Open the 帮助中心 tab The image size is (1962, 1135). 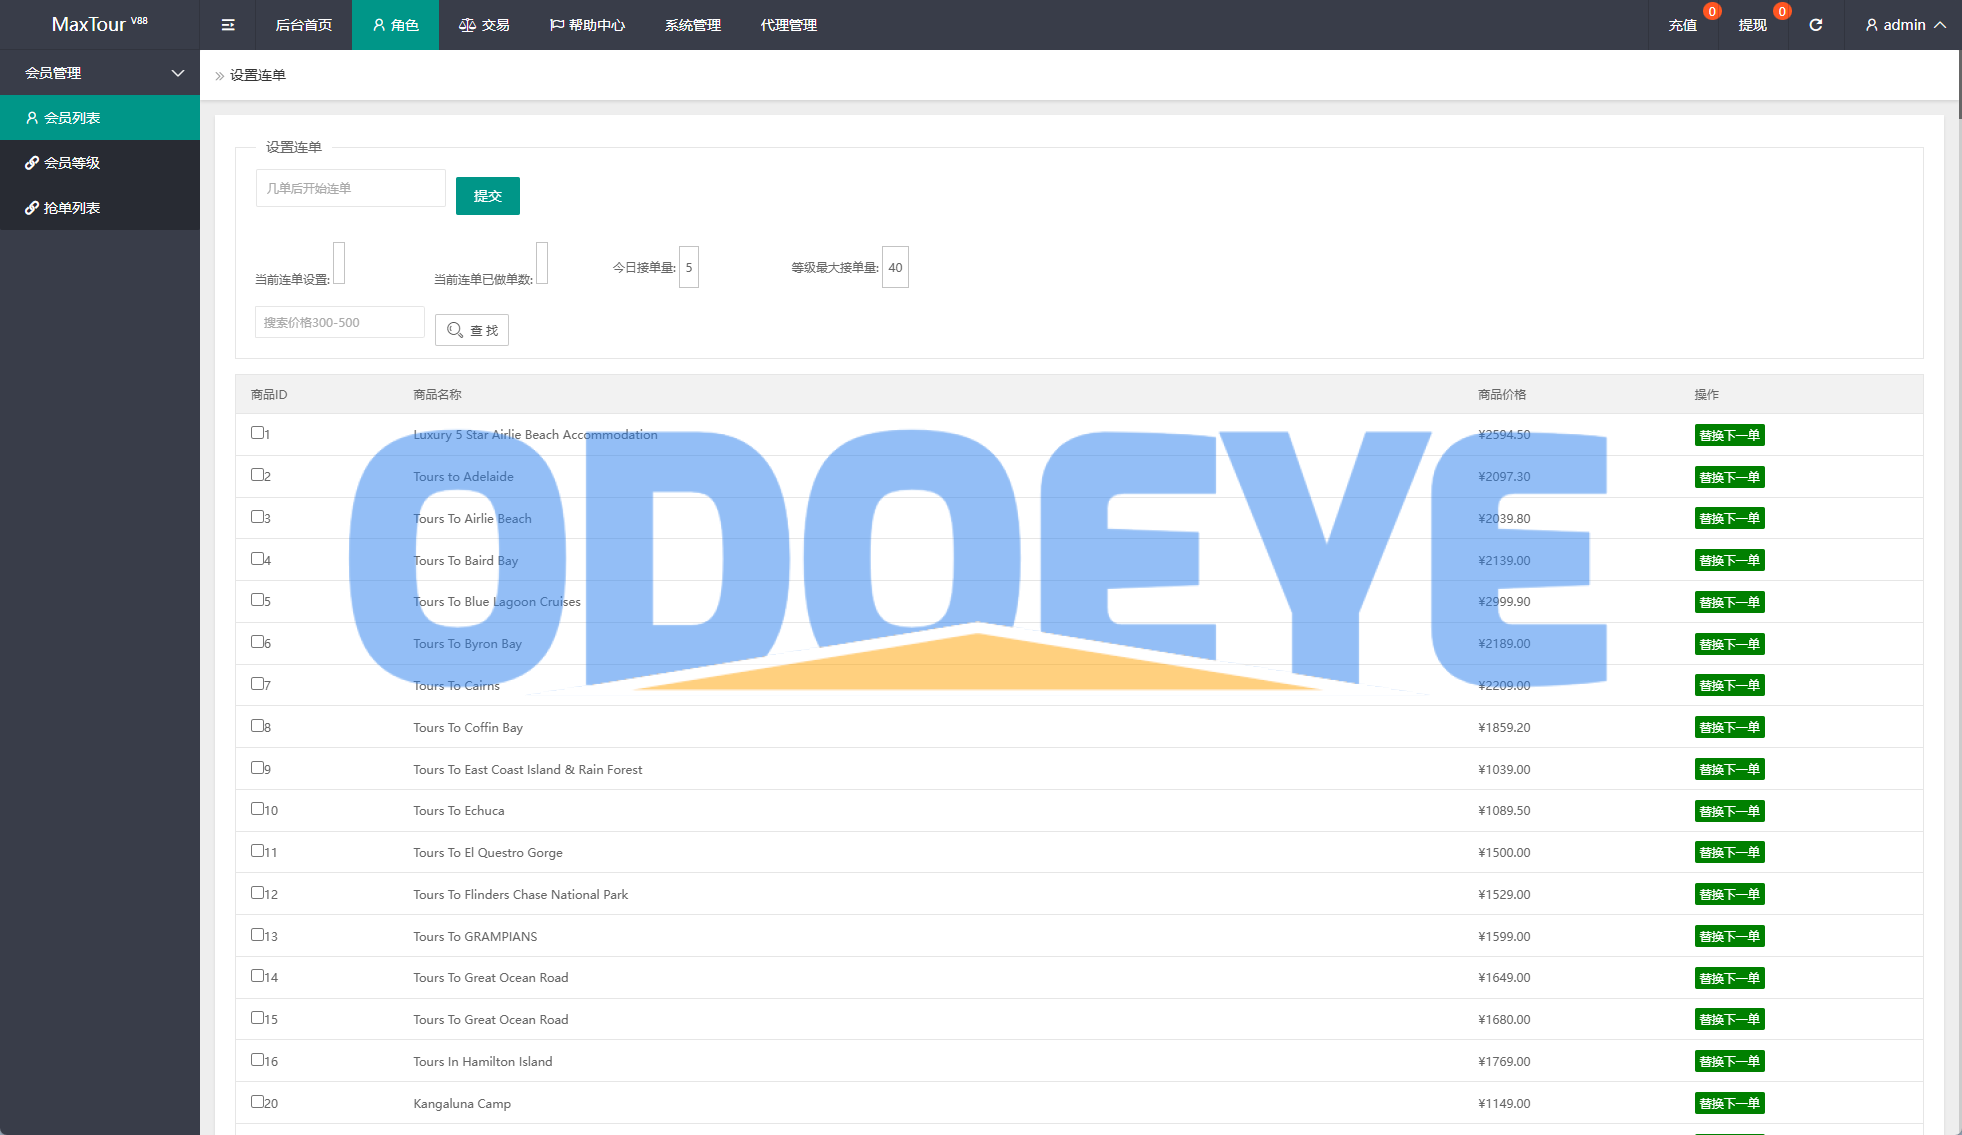587,25
